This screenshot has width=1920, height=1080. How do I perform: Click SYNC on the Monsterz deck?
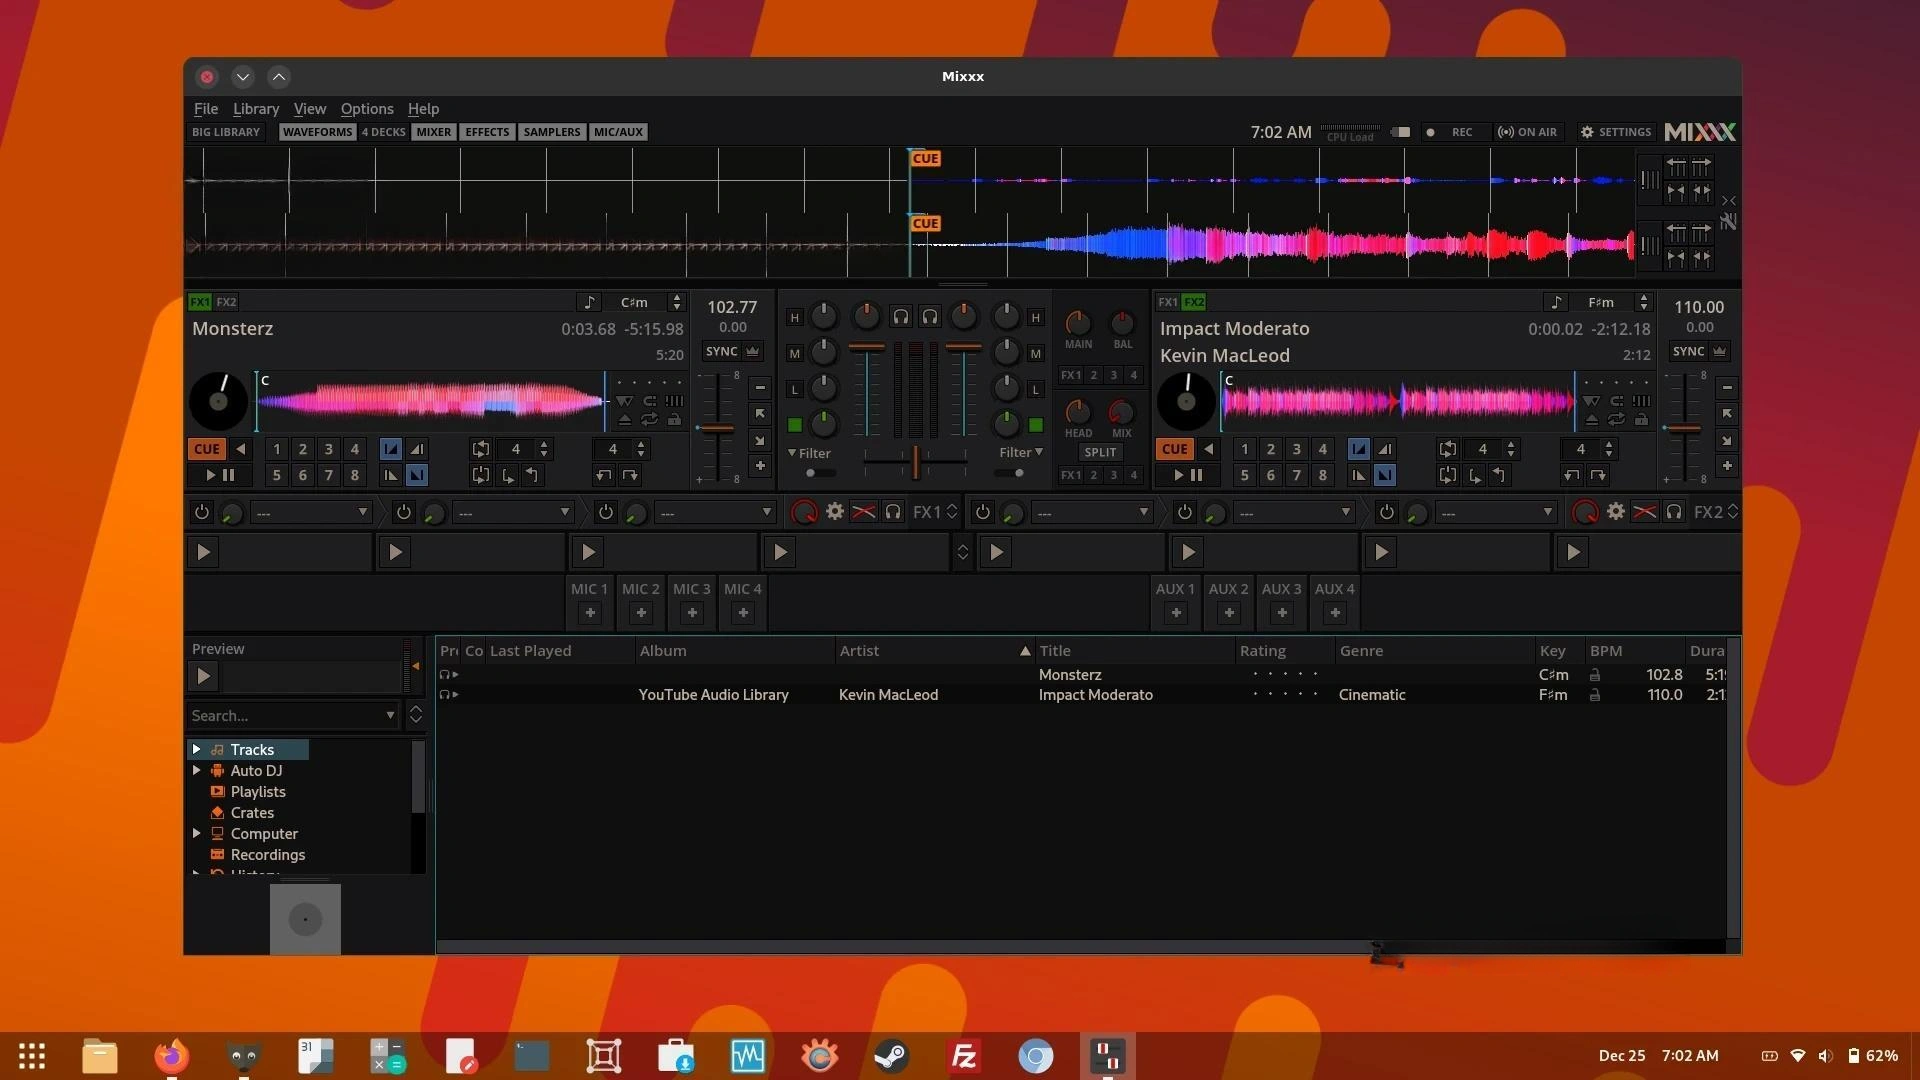(721, 351)
